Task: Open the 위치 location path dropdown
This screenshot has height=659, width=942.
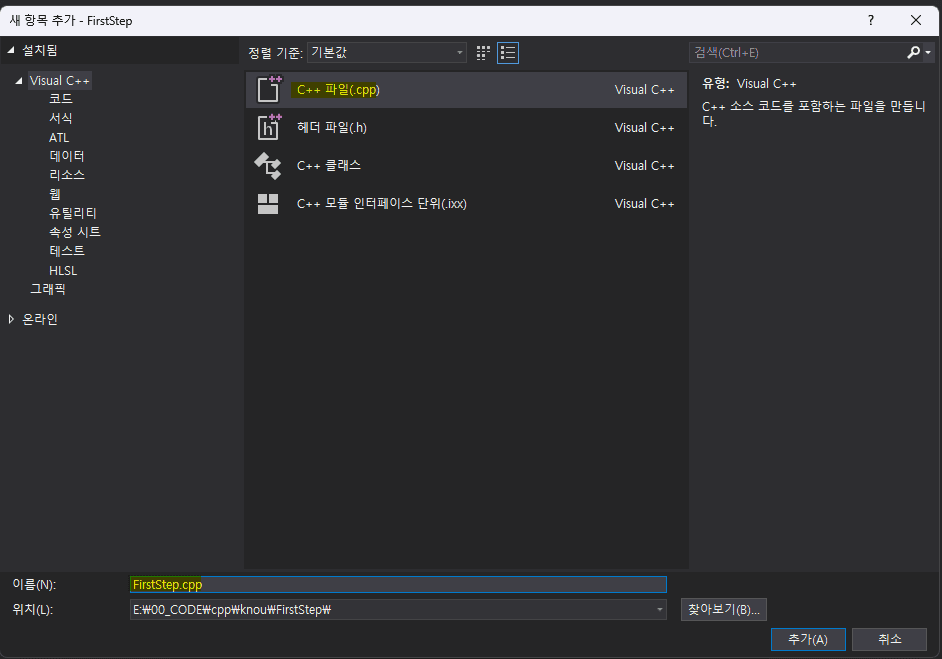Action: pos(660,609)
